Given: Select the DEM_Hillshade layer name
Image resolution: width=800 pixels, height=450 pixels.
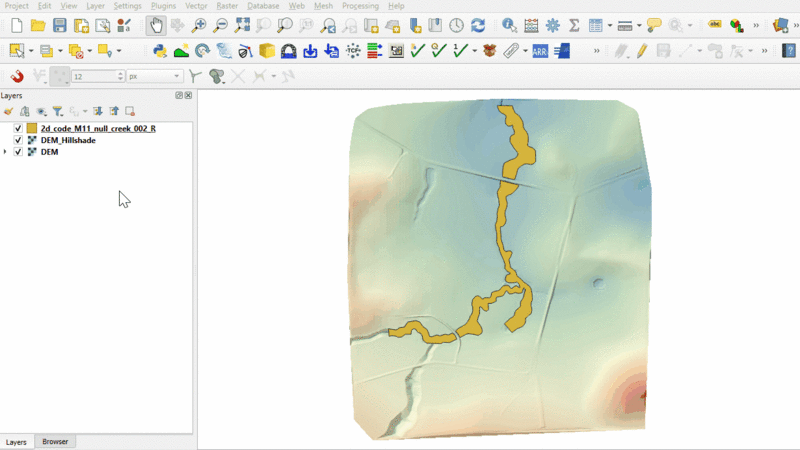Looking at the screenshot, I should tap(68, 141).
